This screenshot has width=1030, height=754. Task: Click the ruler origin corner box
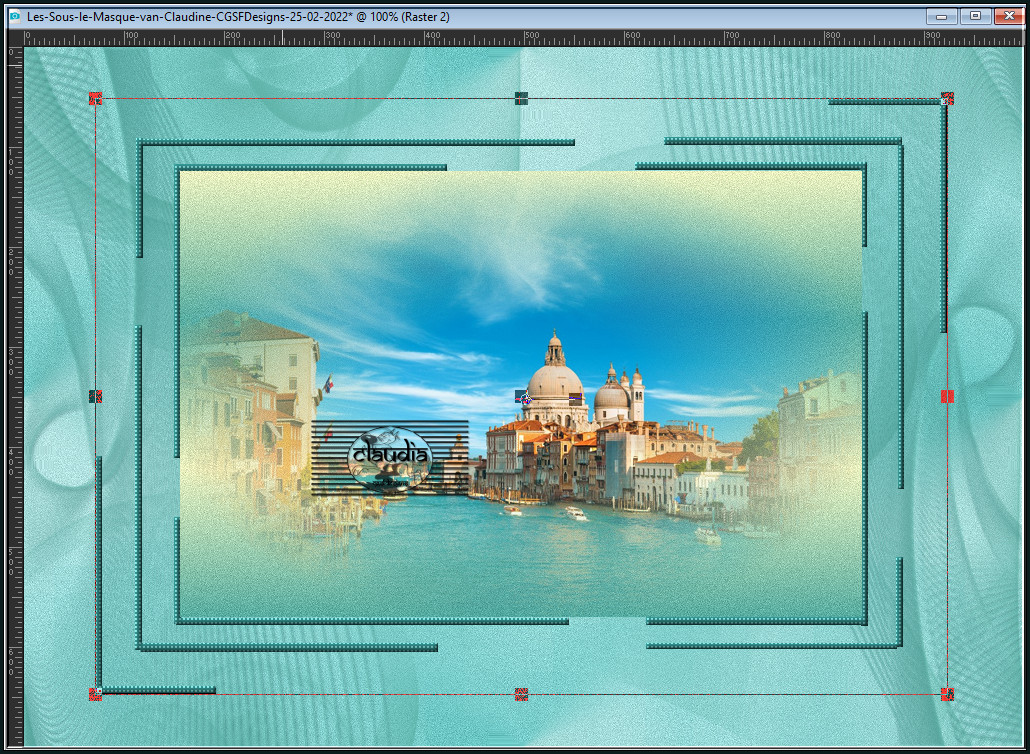click(x=16, y=38)
